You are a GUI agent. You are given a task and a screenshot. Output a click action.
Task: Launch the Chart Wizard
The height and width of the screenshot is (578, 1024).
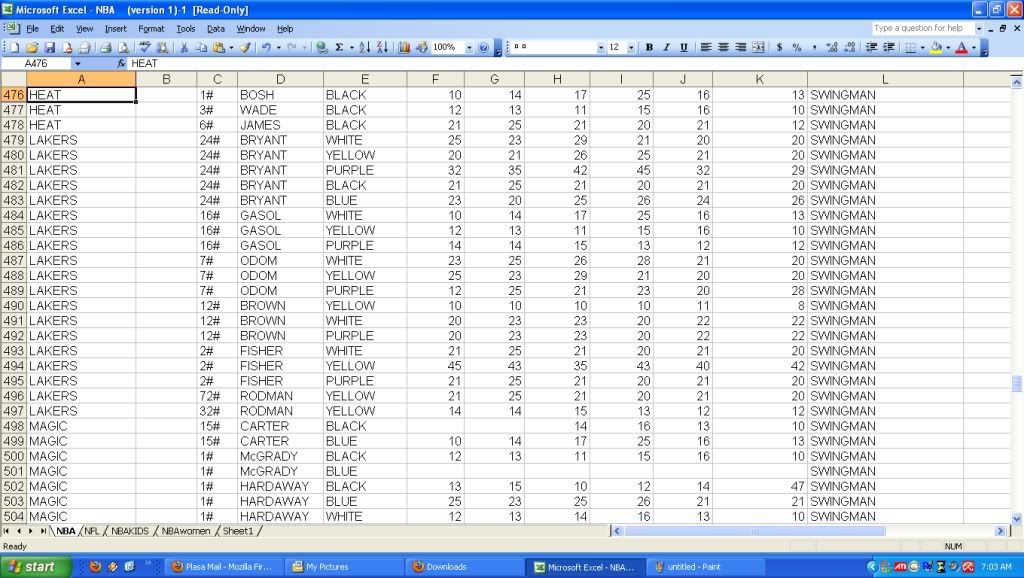(x=404, y=47)
